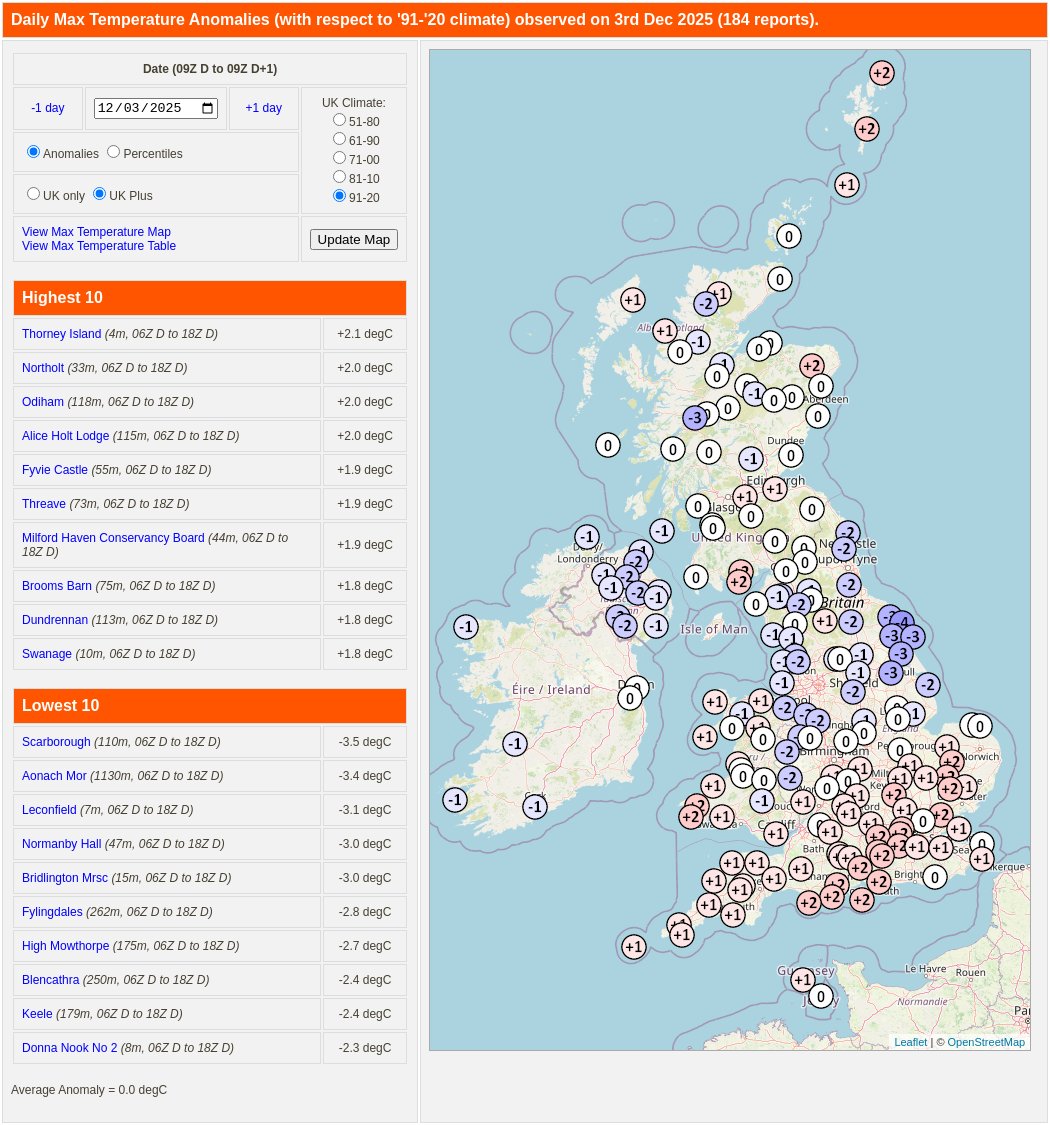Click the Update Map button

[354, 240]
